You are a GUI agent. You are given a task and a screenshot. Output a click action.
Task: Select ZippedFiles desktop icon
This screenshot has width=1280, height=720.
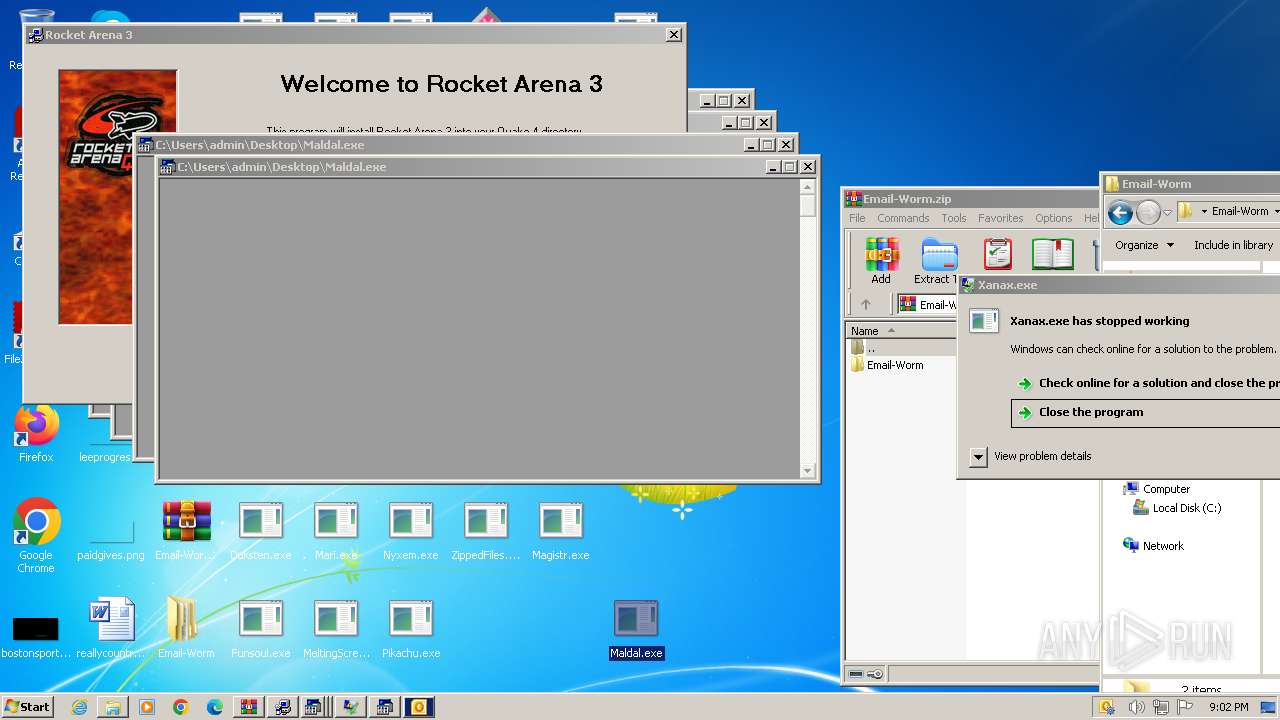(486, 532)
